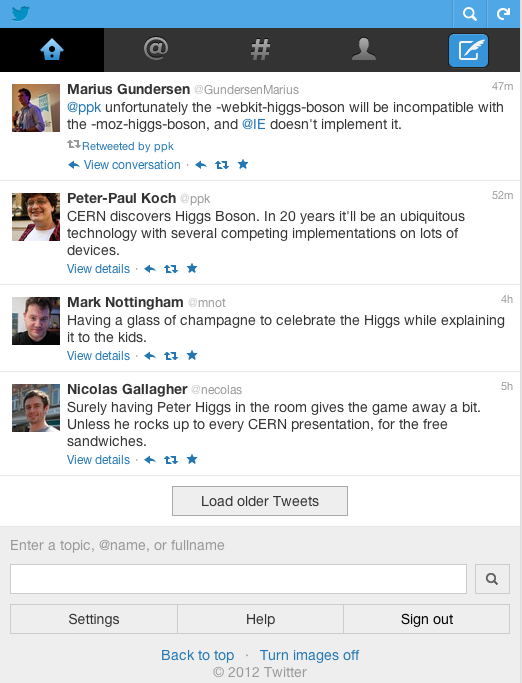Select the Home tab
522x683 pixels.
pos(52,49)
